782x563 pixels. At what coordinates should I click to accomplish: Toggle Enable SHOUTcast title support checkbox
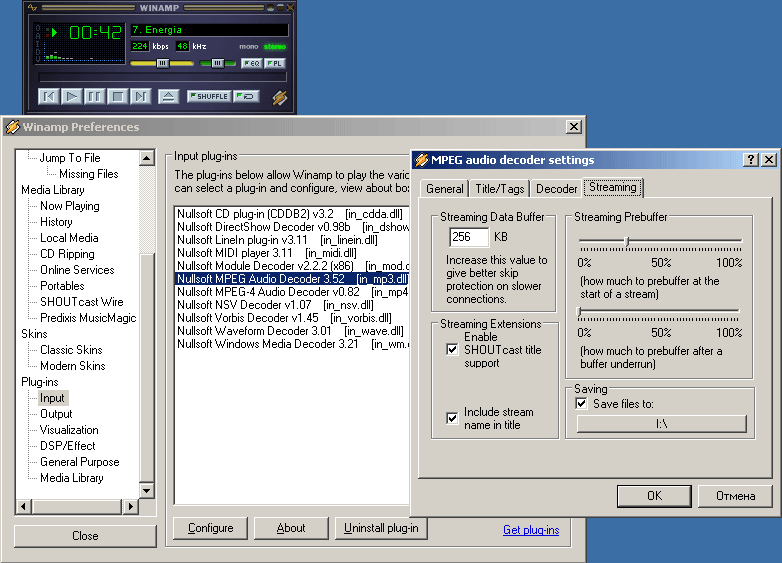pos(452,350)
